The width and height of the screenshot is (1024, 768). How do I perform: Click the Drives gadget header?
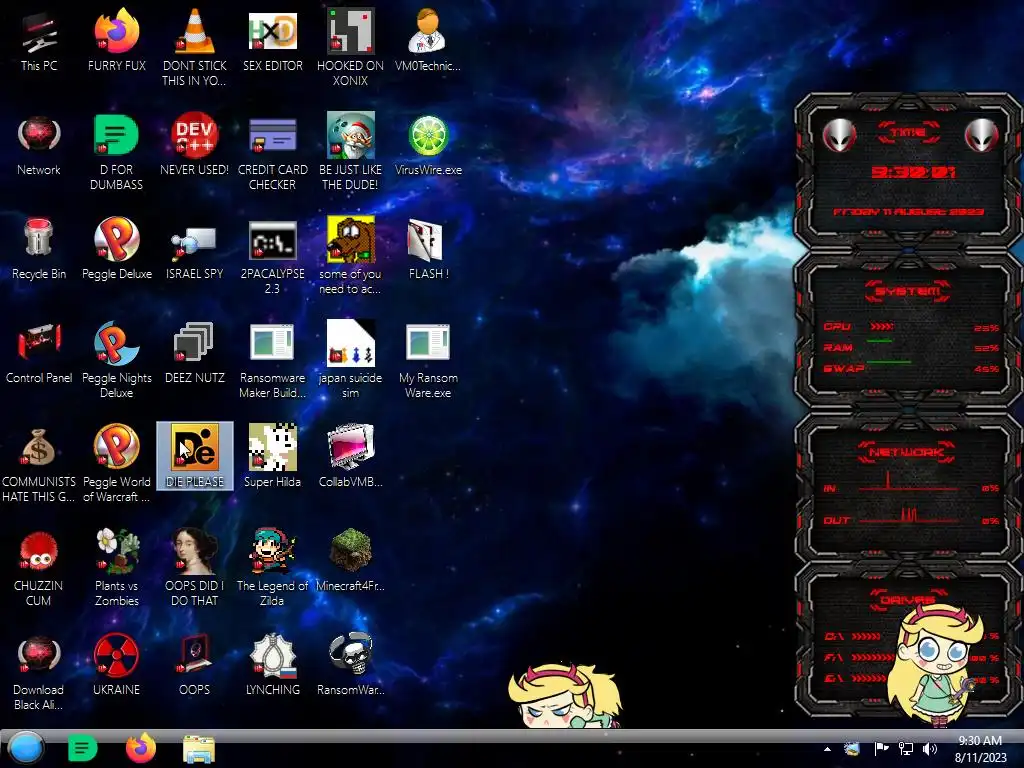[x=908, y=600]
